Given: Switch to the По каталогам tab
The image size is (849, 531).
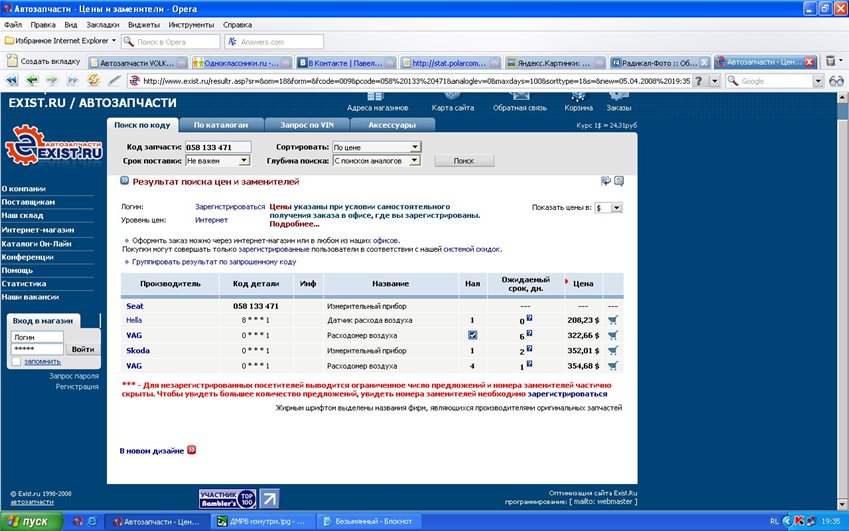Looking at the screenshot, I should [221, 125].
